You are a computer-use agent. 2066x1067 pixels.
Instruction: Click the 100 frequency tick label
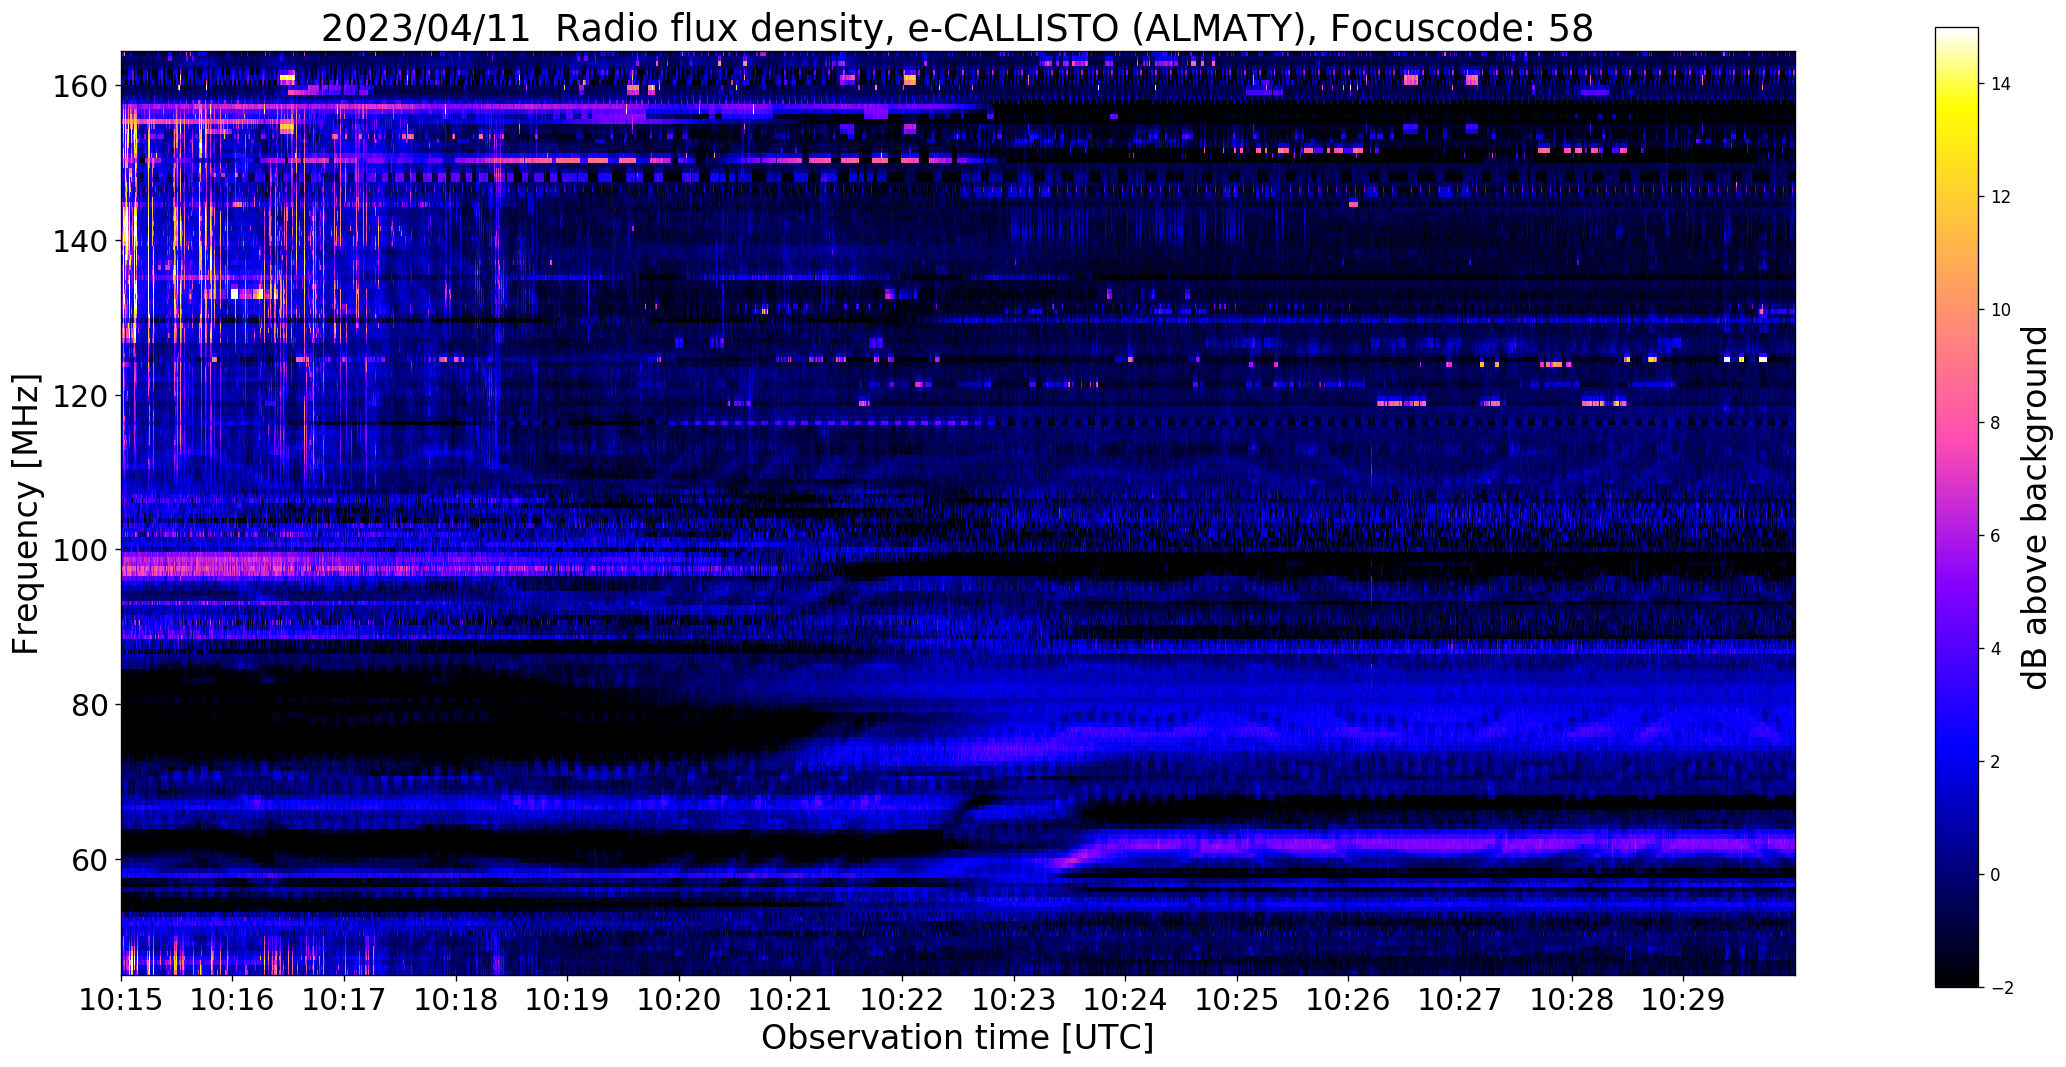[x=82, y=550]
